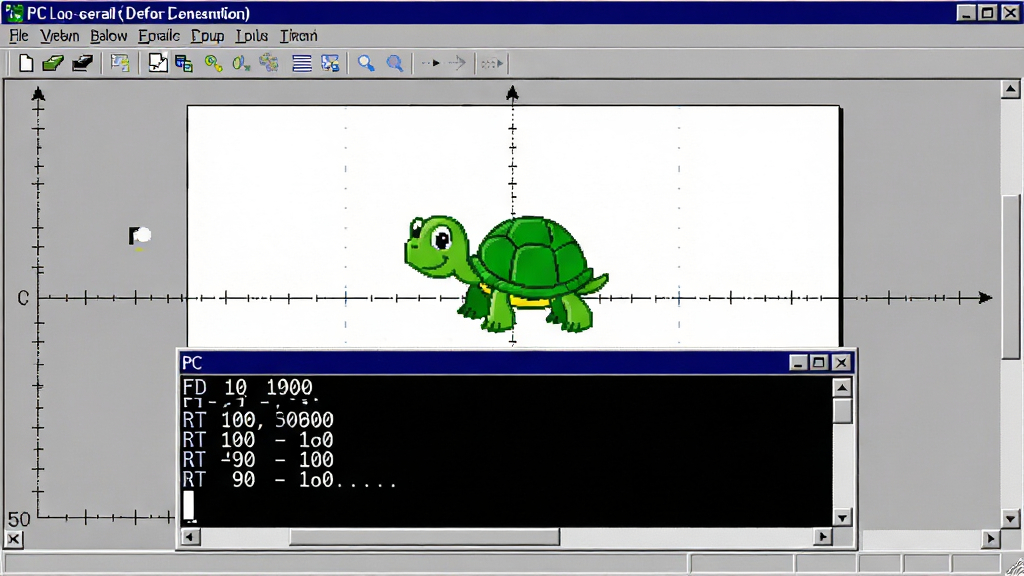Open the File menu
Image resolution: width=1024 pixels, height=576 pixels.
[19, 36]
